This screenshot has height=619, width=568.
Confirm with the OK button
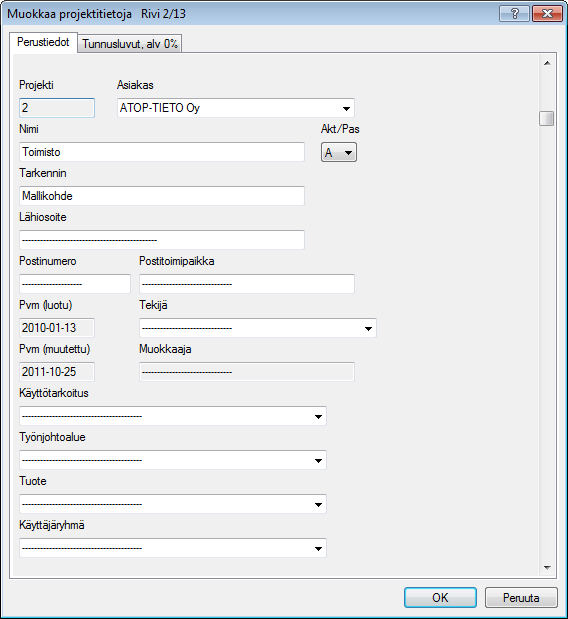[440, 598]
